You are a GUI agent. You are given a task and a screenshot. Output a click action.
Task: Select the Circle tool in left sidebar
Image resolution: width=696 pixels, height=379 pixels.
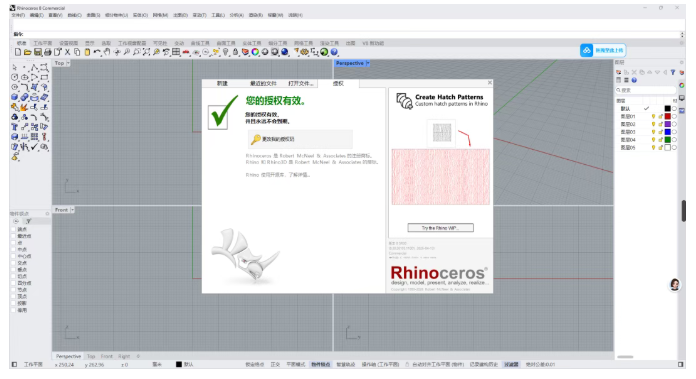pos(15,78)
